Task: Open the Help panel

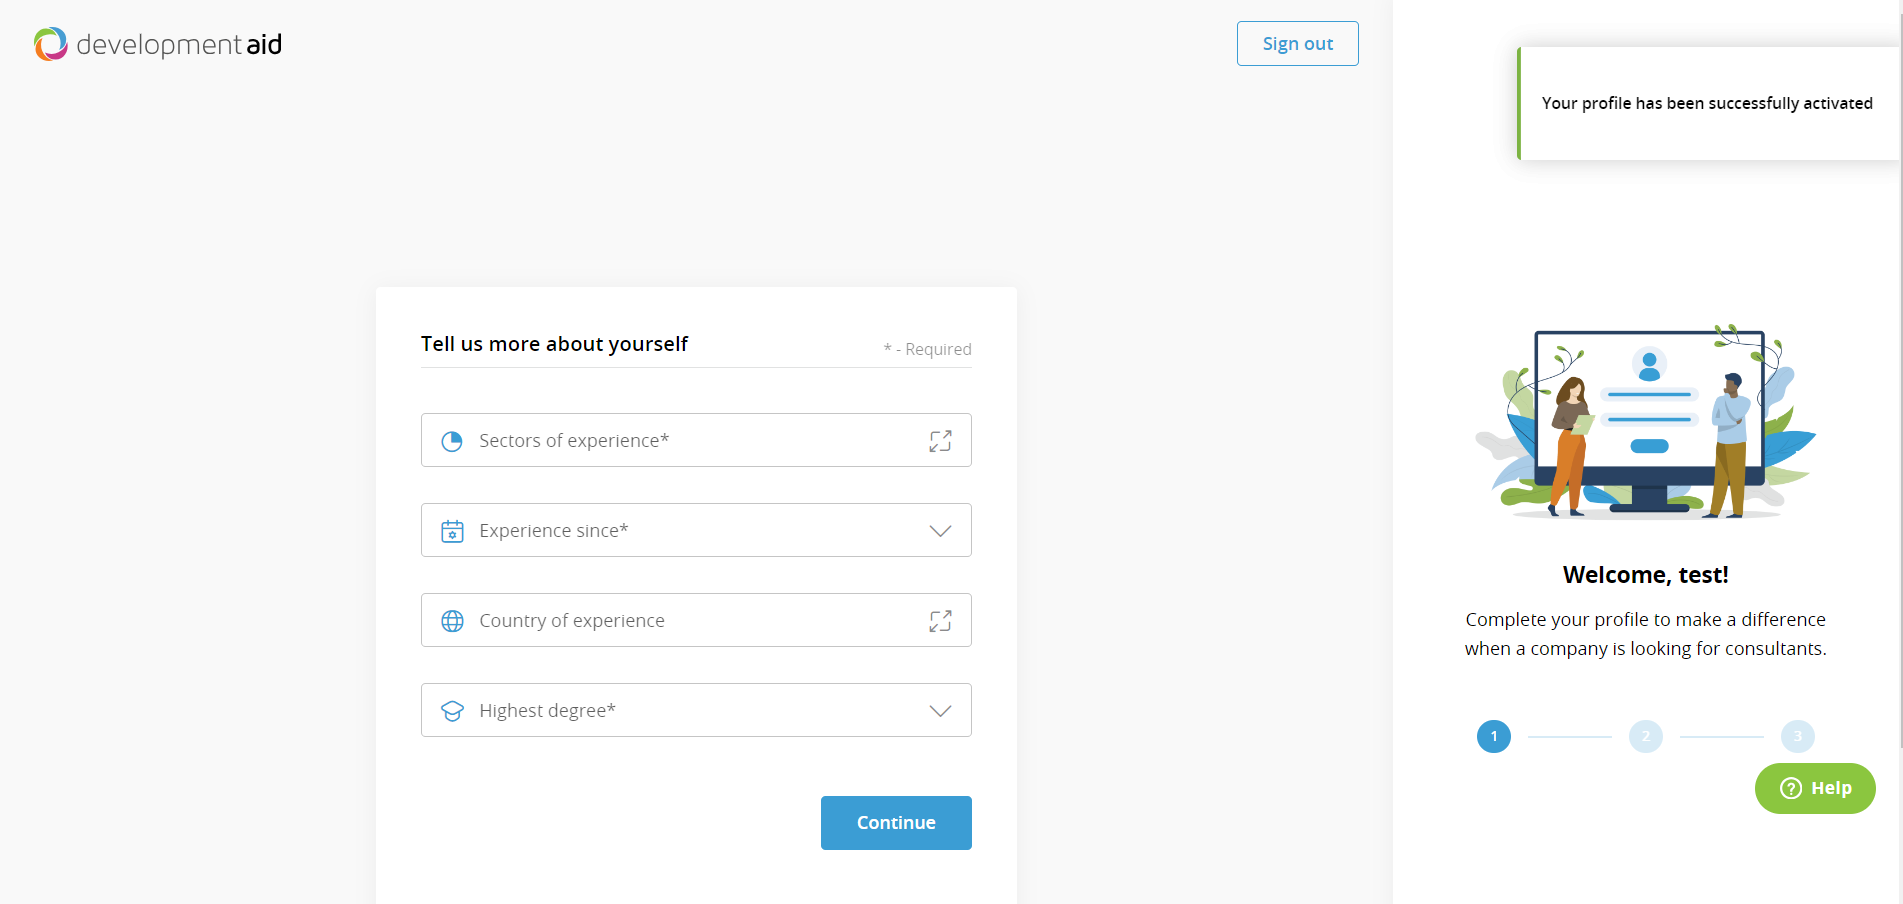Action: coord(1815,788)
